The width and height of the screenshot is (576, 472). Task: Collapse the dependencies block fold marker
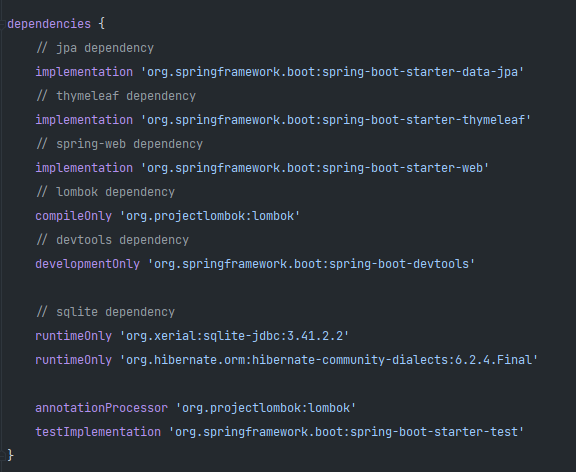point(3,24)
